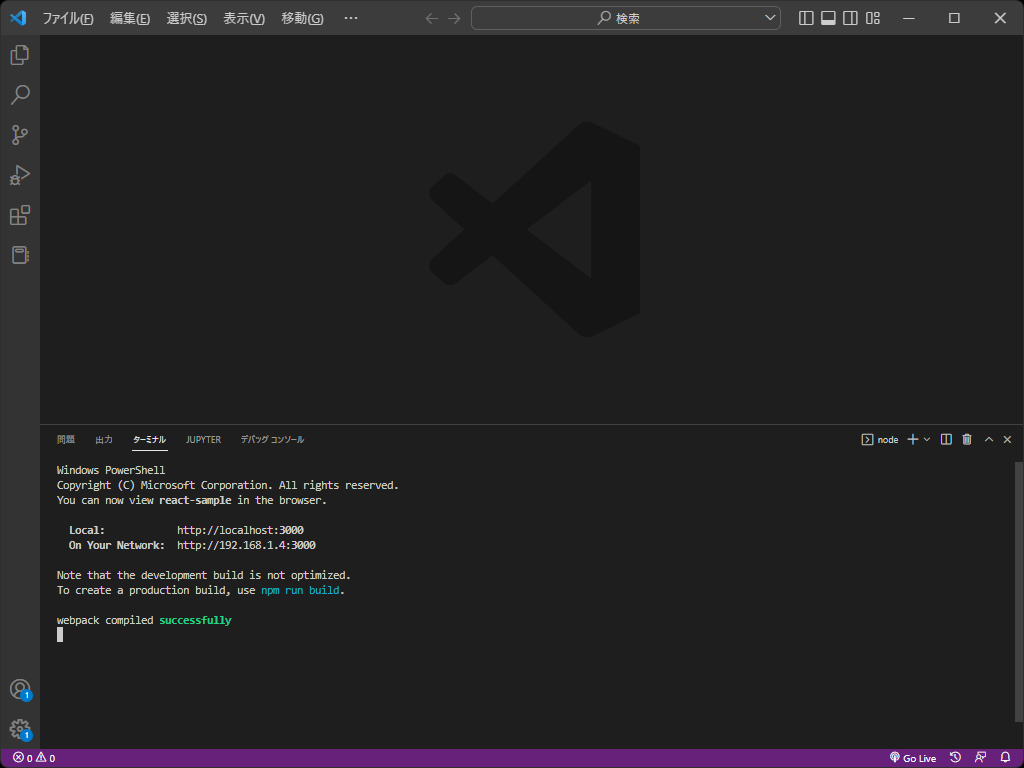Select the ターミナル panel tab

150,440
